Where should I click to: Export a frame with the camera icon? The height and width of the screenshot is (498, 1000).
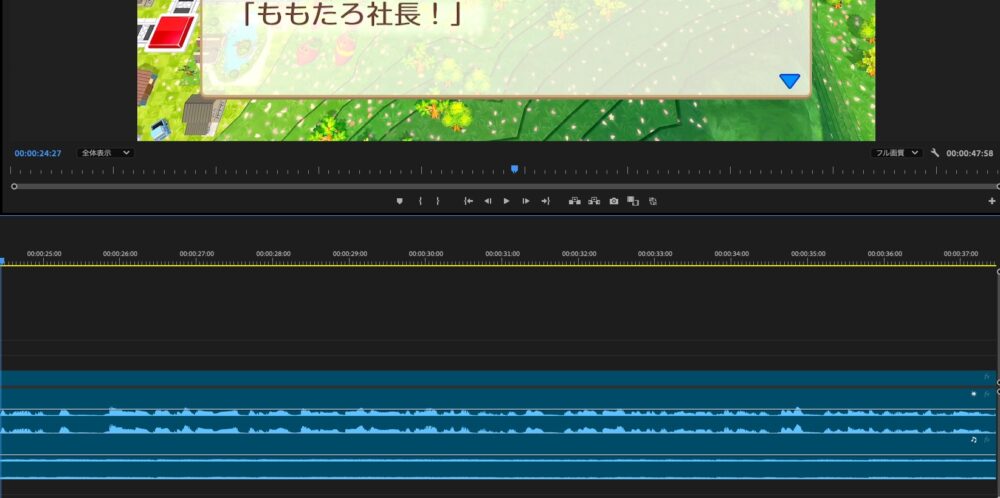(614, 201)
